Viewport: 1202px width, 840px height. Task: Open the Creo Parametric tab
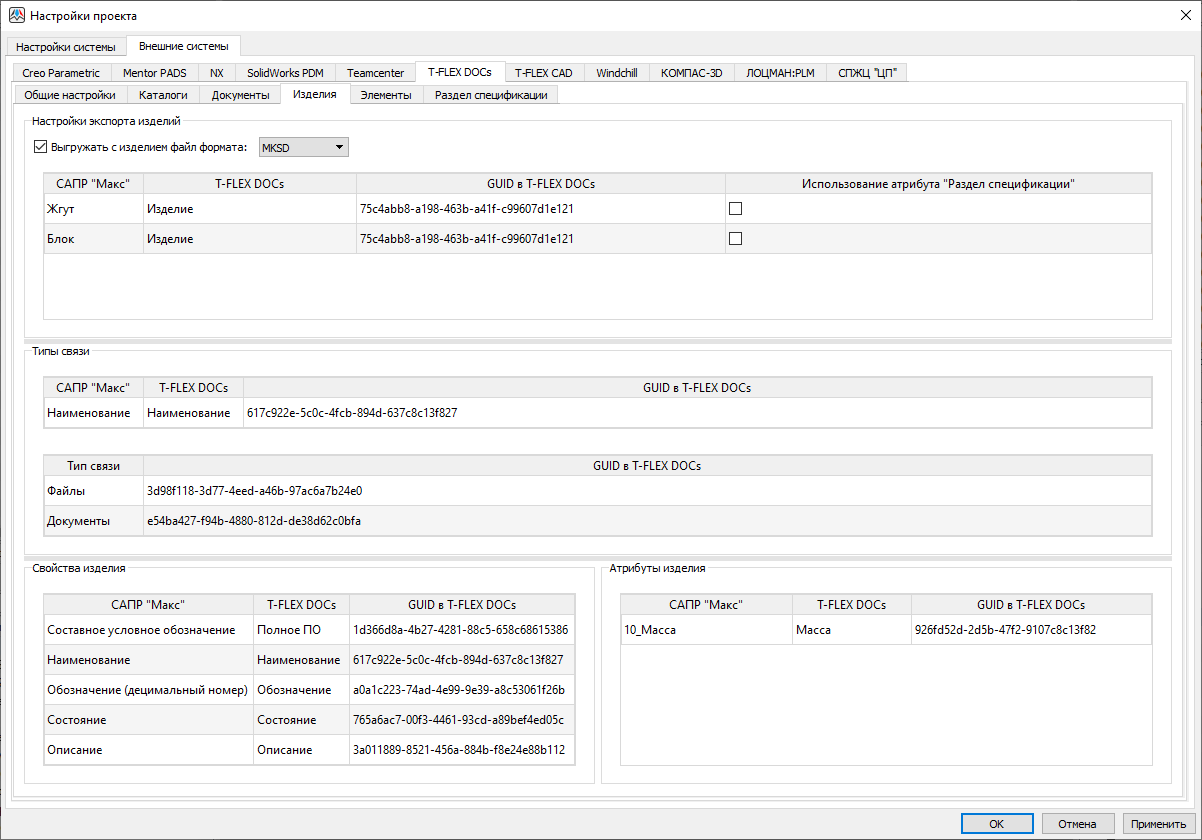(x=61, y=73)
